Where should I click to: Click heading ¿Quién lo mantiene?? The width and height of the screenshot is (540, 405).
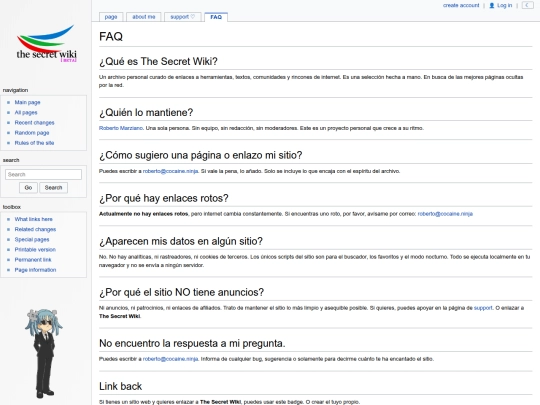coord(146,113)
